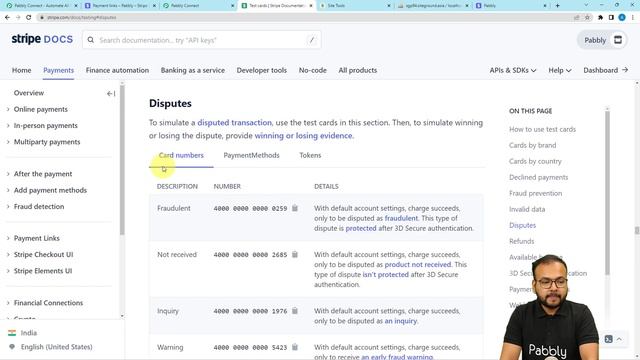
Task: Click the Stripe Docs logo
Action: 42,39
